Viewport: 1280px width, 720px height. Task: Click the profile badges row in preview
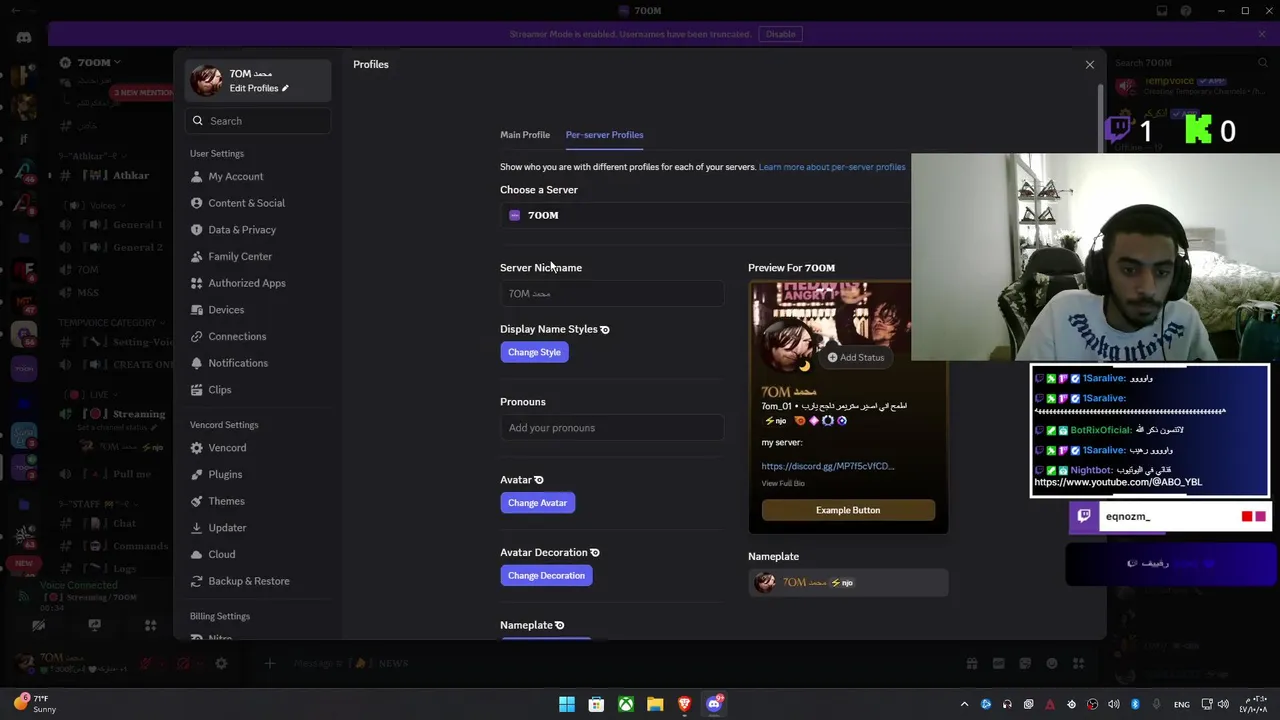pyautogui.click(x=805, y=421)
